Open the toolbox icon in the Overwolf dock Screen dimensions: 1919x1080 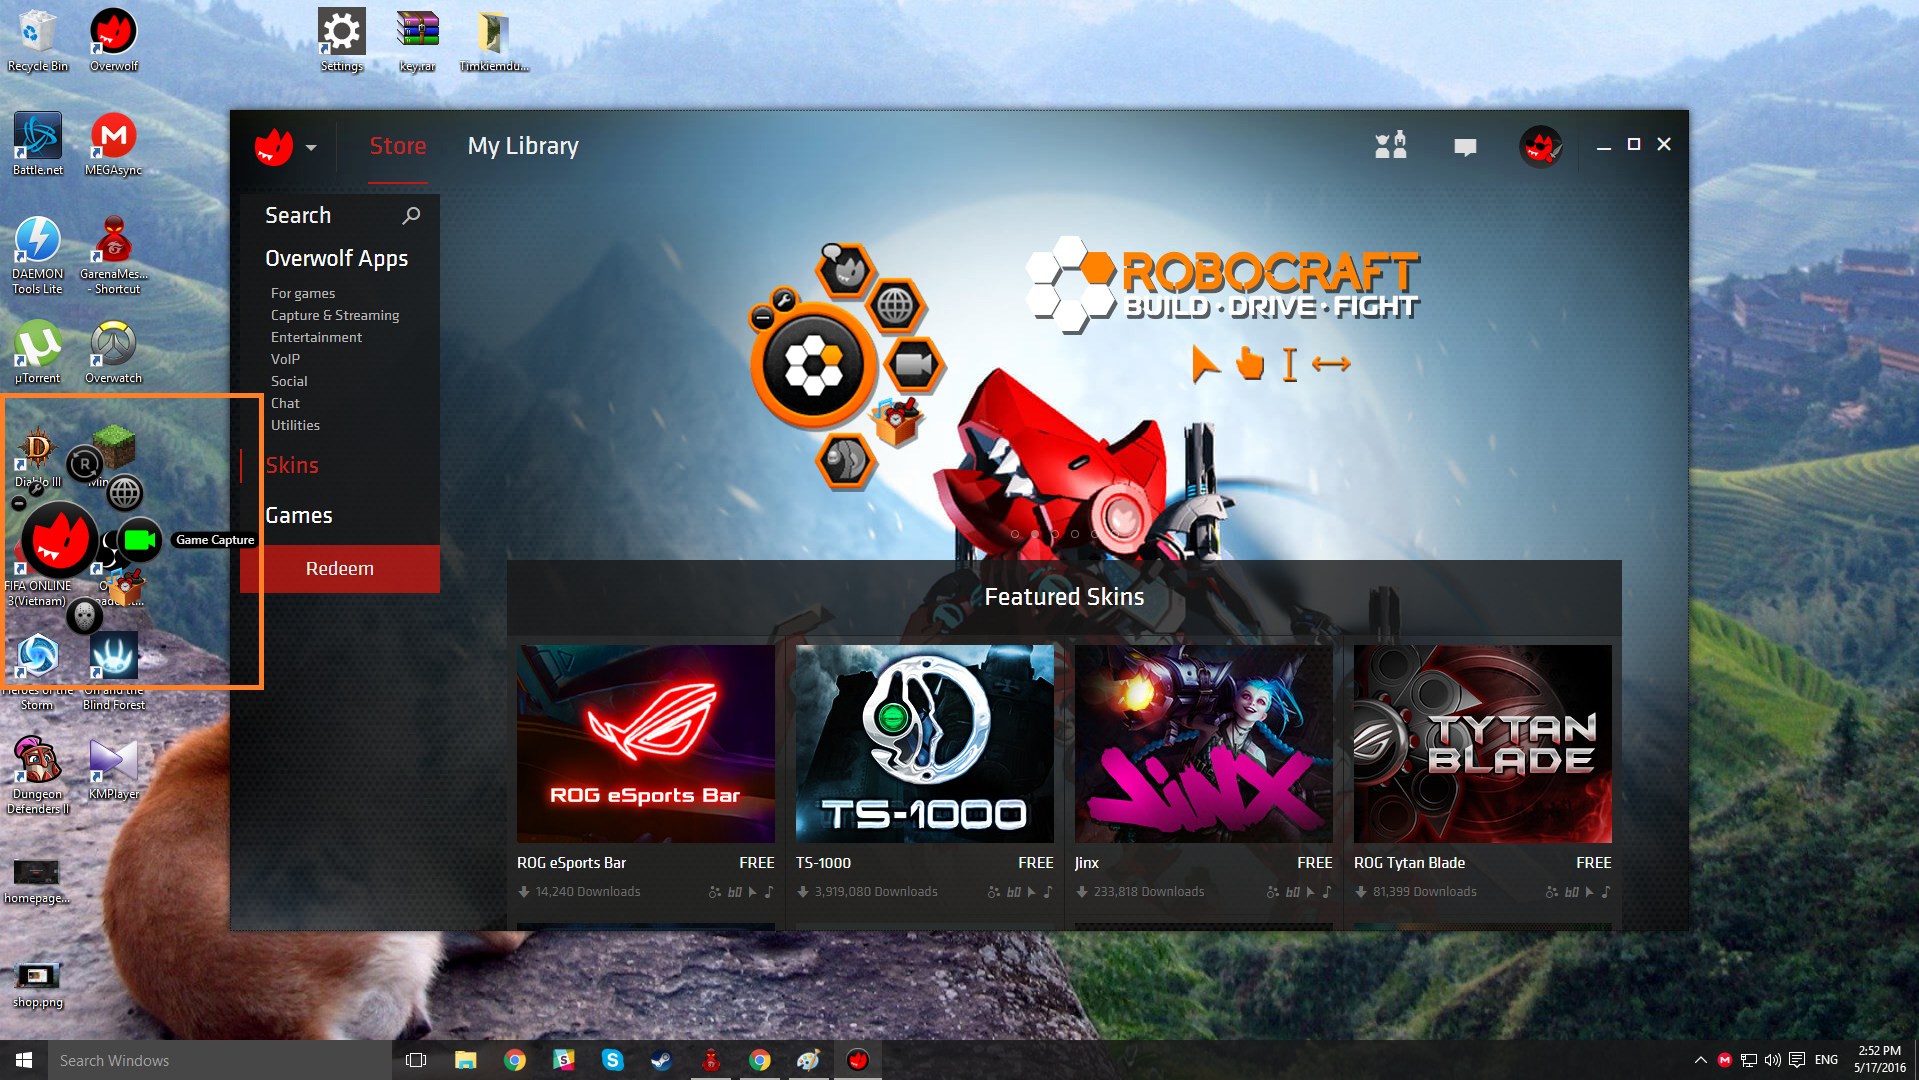(x=125, y=586)
